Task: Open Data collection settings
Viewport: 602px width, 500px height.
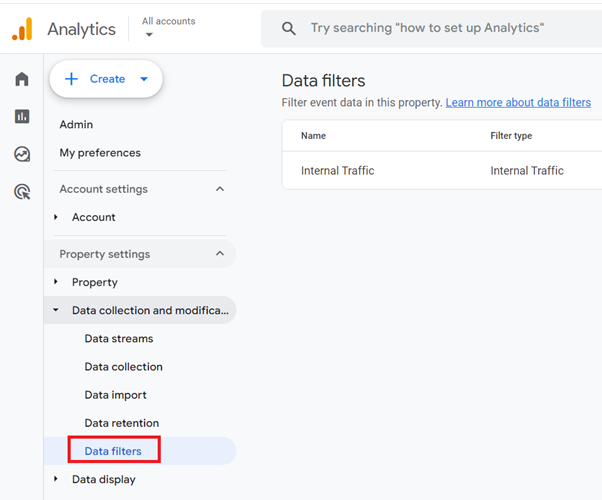Action: click(x=123, y=367)
